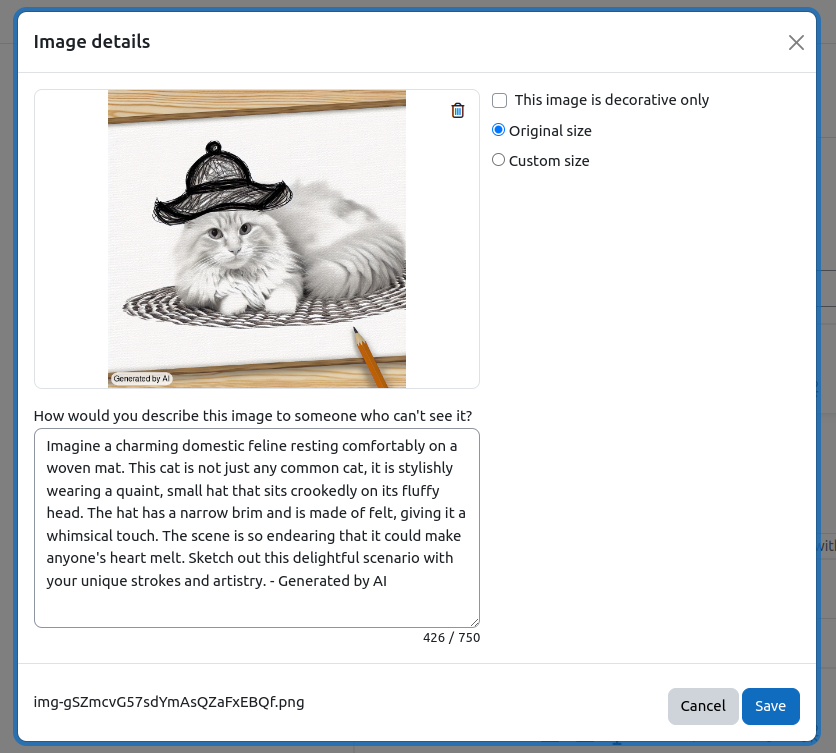Viewport: 836px width, 753px height.
Task: Click the file name img-gSZmcvG57sdYmAsQZaFxEBQf.png
Action: tap(169, 702)
